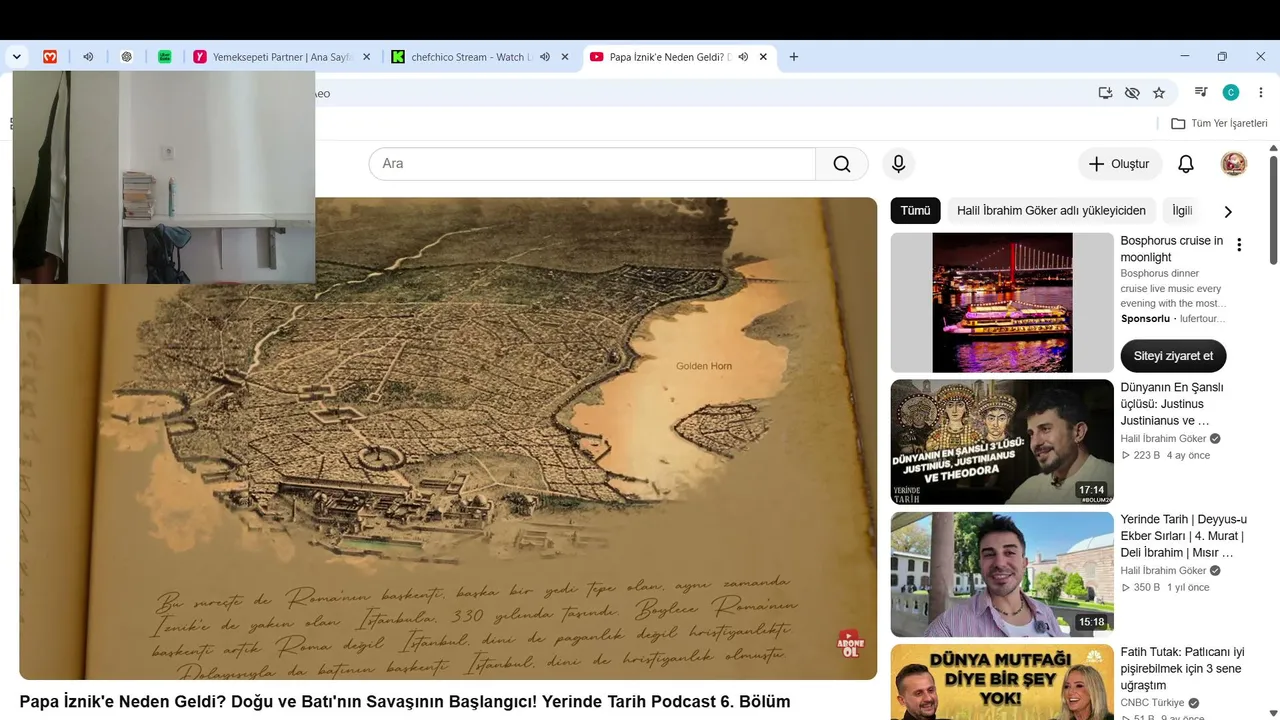The width and height of the screenshot is (1280, 720).
Task: Close the chefchico Stream tab
Action: click(x=565, y=57)
